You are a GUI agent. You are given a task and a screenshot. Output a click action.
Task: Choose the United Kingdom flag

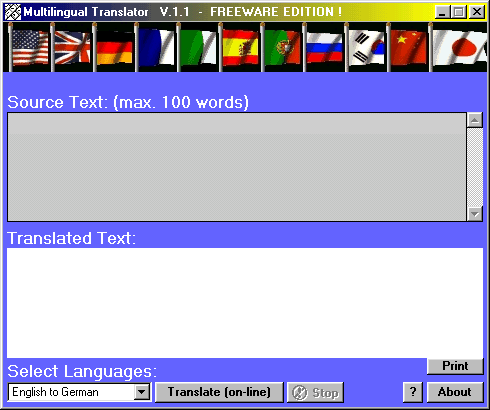click(x=72, y=47)
